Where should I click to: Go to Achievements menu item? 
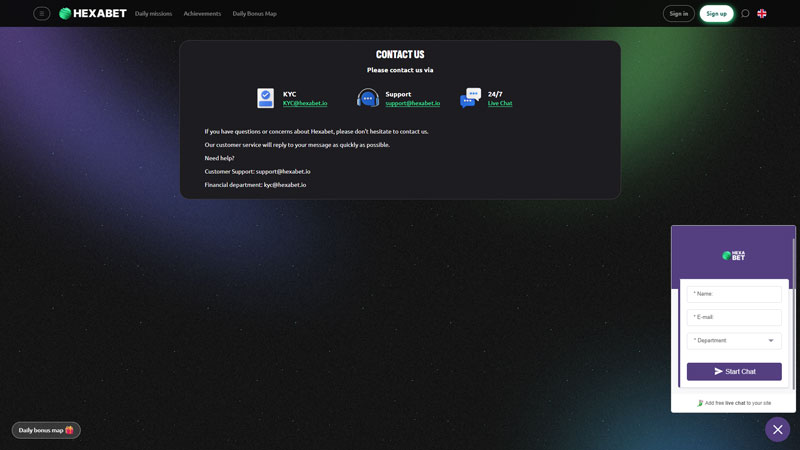click(202, 14)
